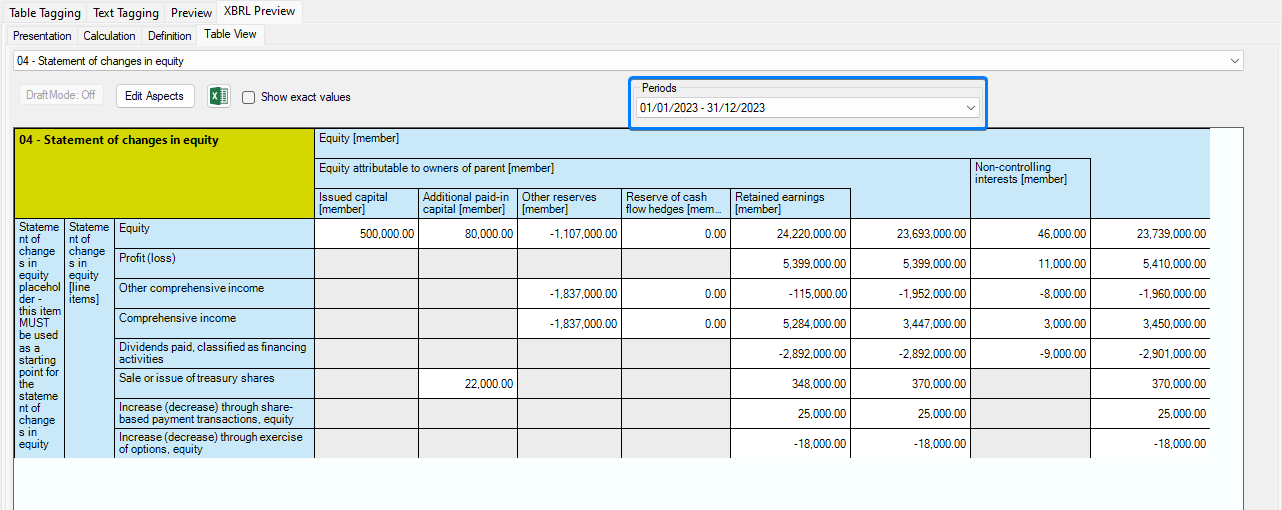
Task: Select the -1,107,000.00 other reserves cell
Action: coord(569,233)
